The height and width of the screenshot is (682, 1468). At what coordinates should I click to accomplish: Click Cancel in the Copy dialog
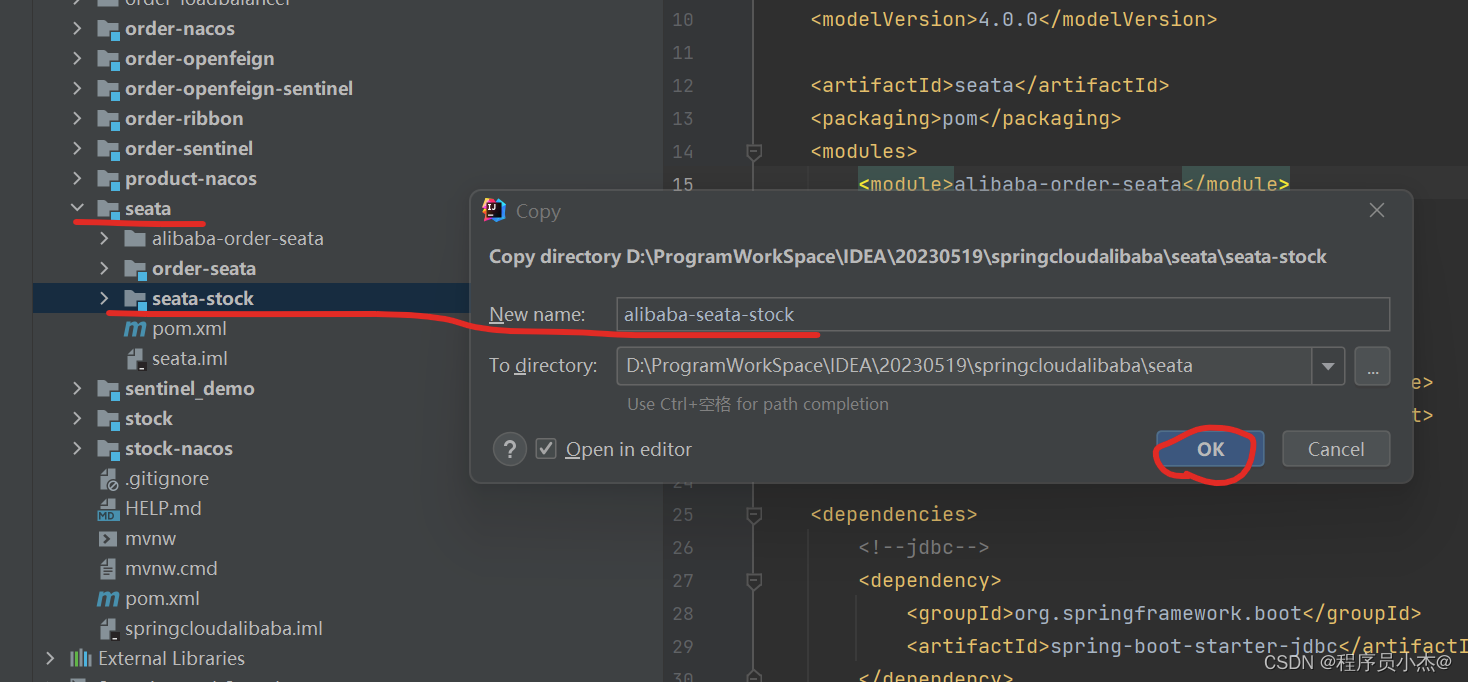[x=1336, y=449]
